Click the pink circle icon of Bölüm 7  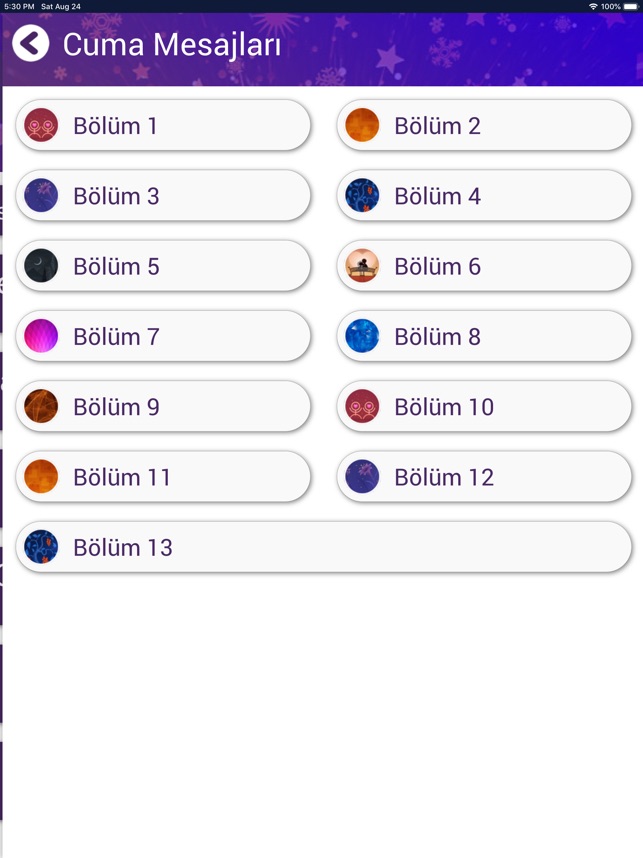[x=41, y=336]
